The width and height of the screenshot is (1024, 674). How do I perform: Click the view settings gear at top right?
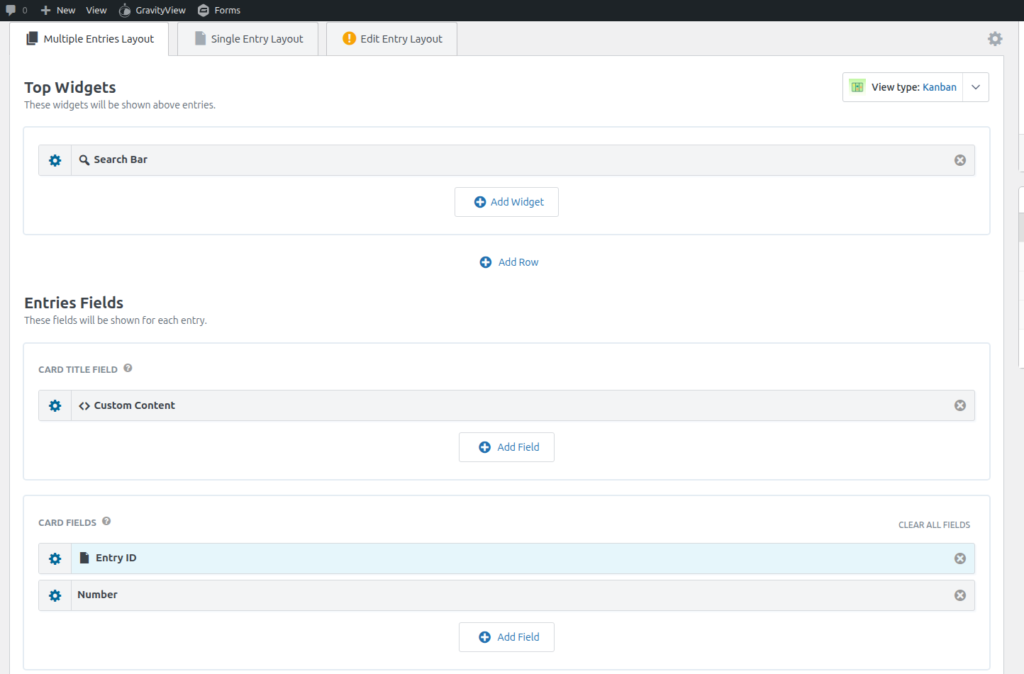(994, 39)
